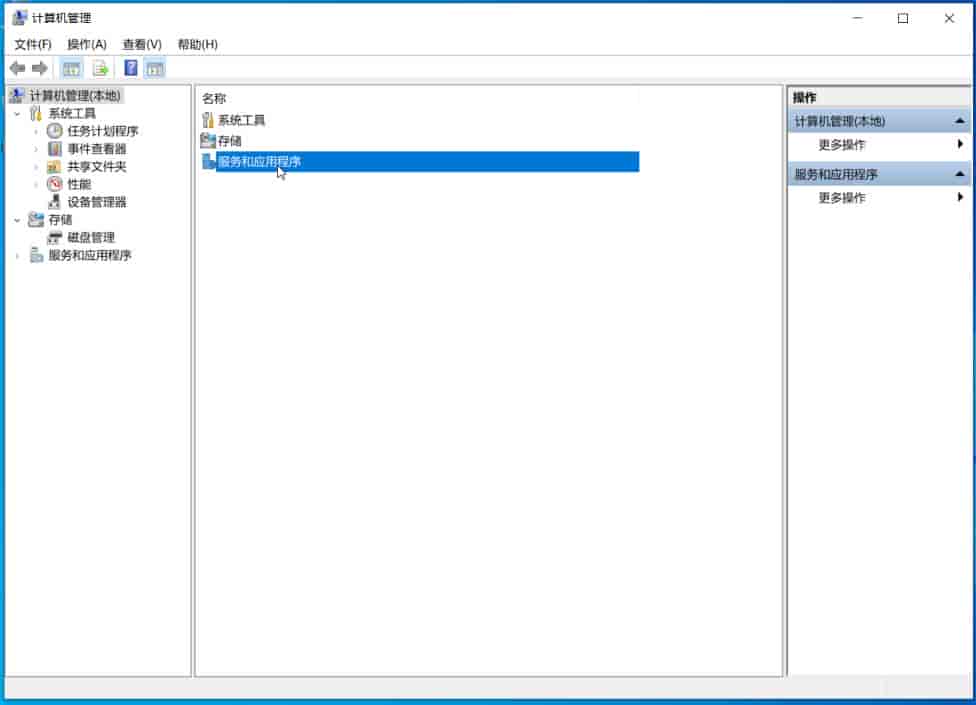
Task: Click the 服务和应用程序 icon in the center list
Action: pyautogui.click(x=209, y=162)
